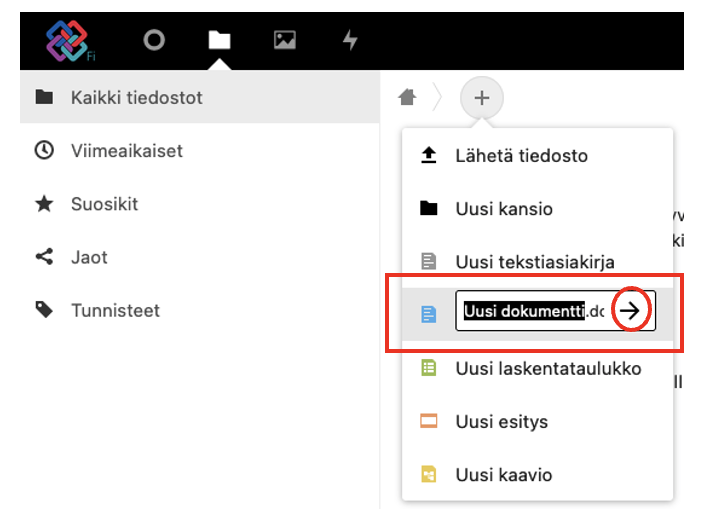Image resolution: width=705 pixels, height=518 pixels.
Task: Confirm new document name with arrow button
Action: pos(630,313)
